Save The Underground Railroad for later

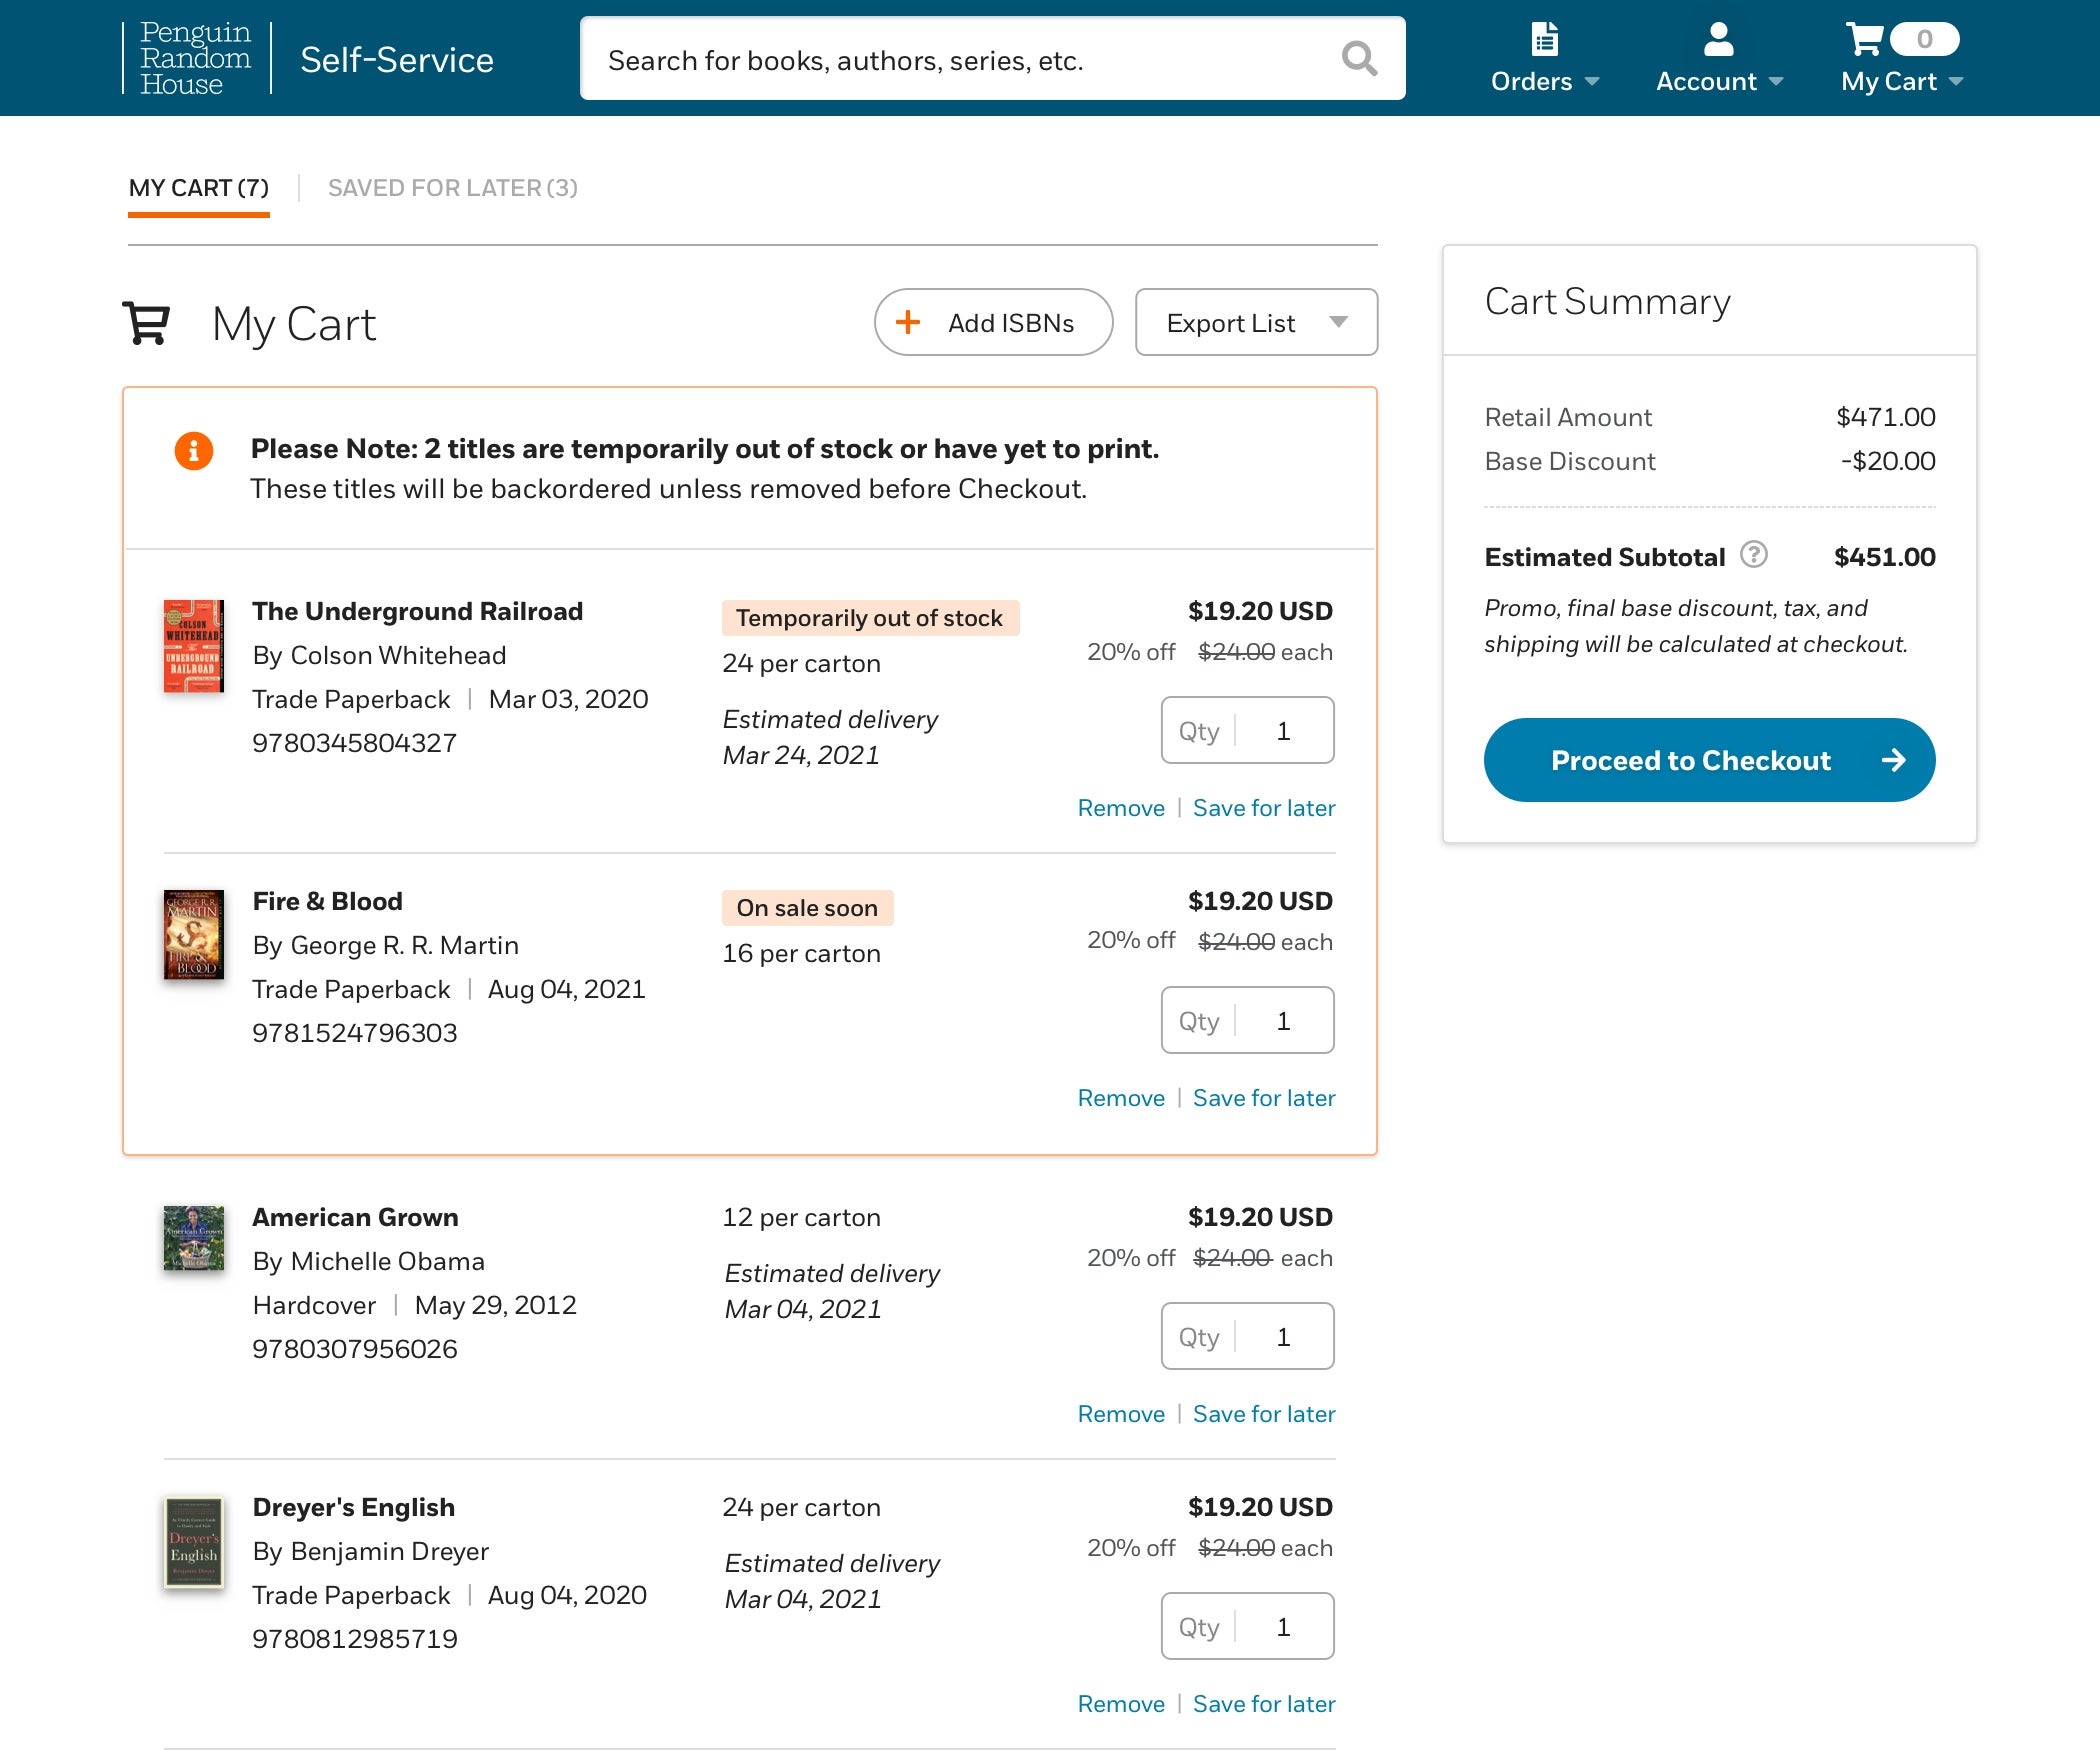click(x=1264, y=808)
